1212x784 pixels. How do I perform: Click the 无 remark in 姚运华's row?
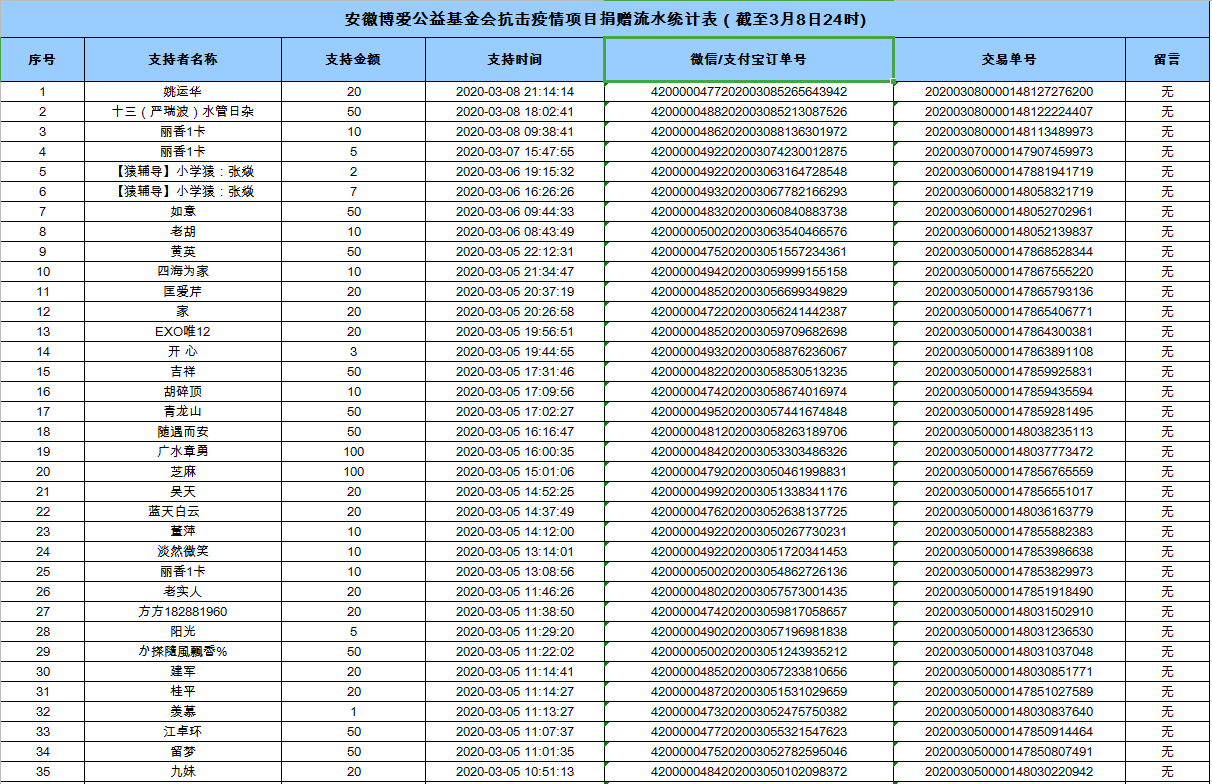click(1167, 92)
